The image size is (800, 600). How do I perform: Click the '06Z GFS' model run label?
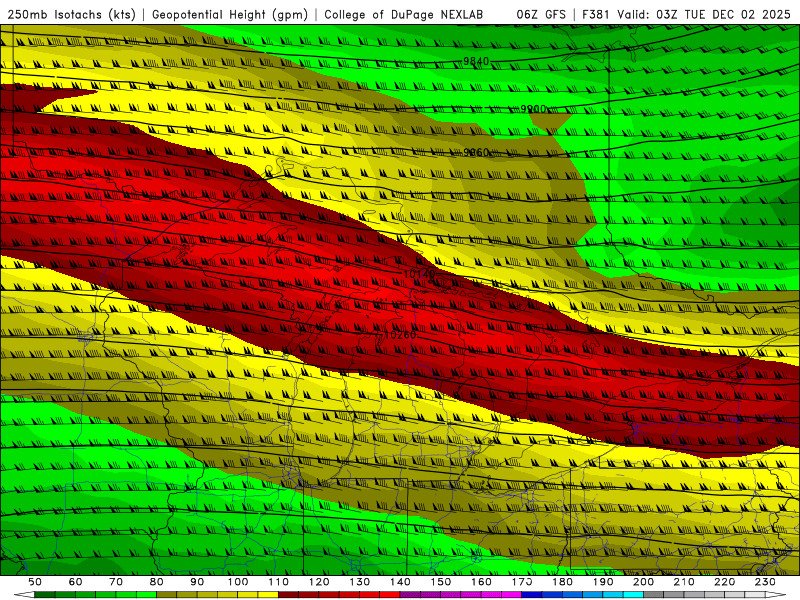coord(541,14)
